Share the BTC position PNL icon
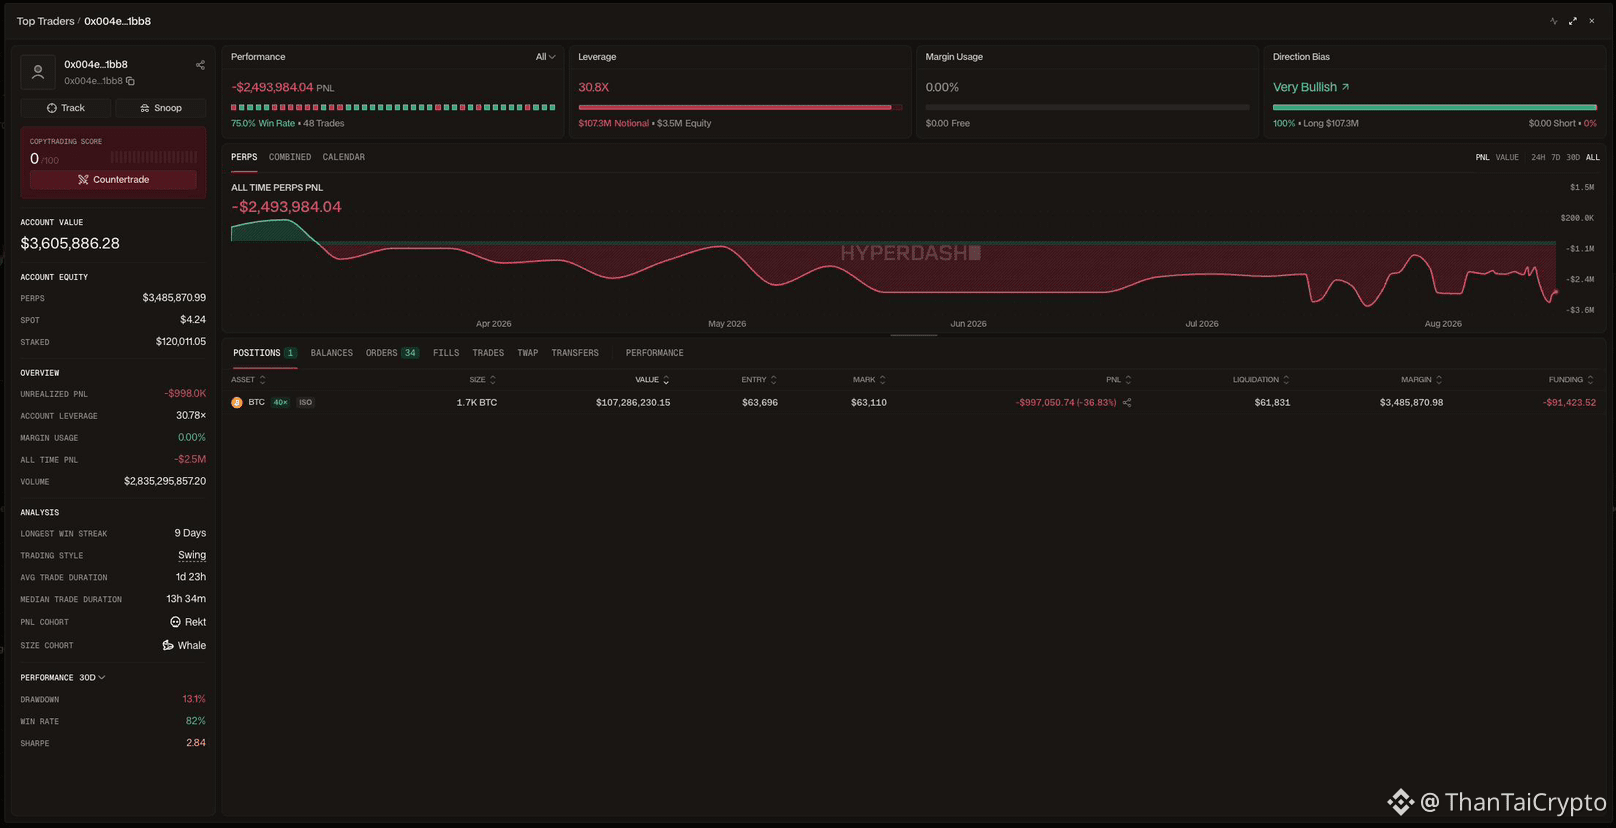1616x828 pixels. tap(1127, 403)
